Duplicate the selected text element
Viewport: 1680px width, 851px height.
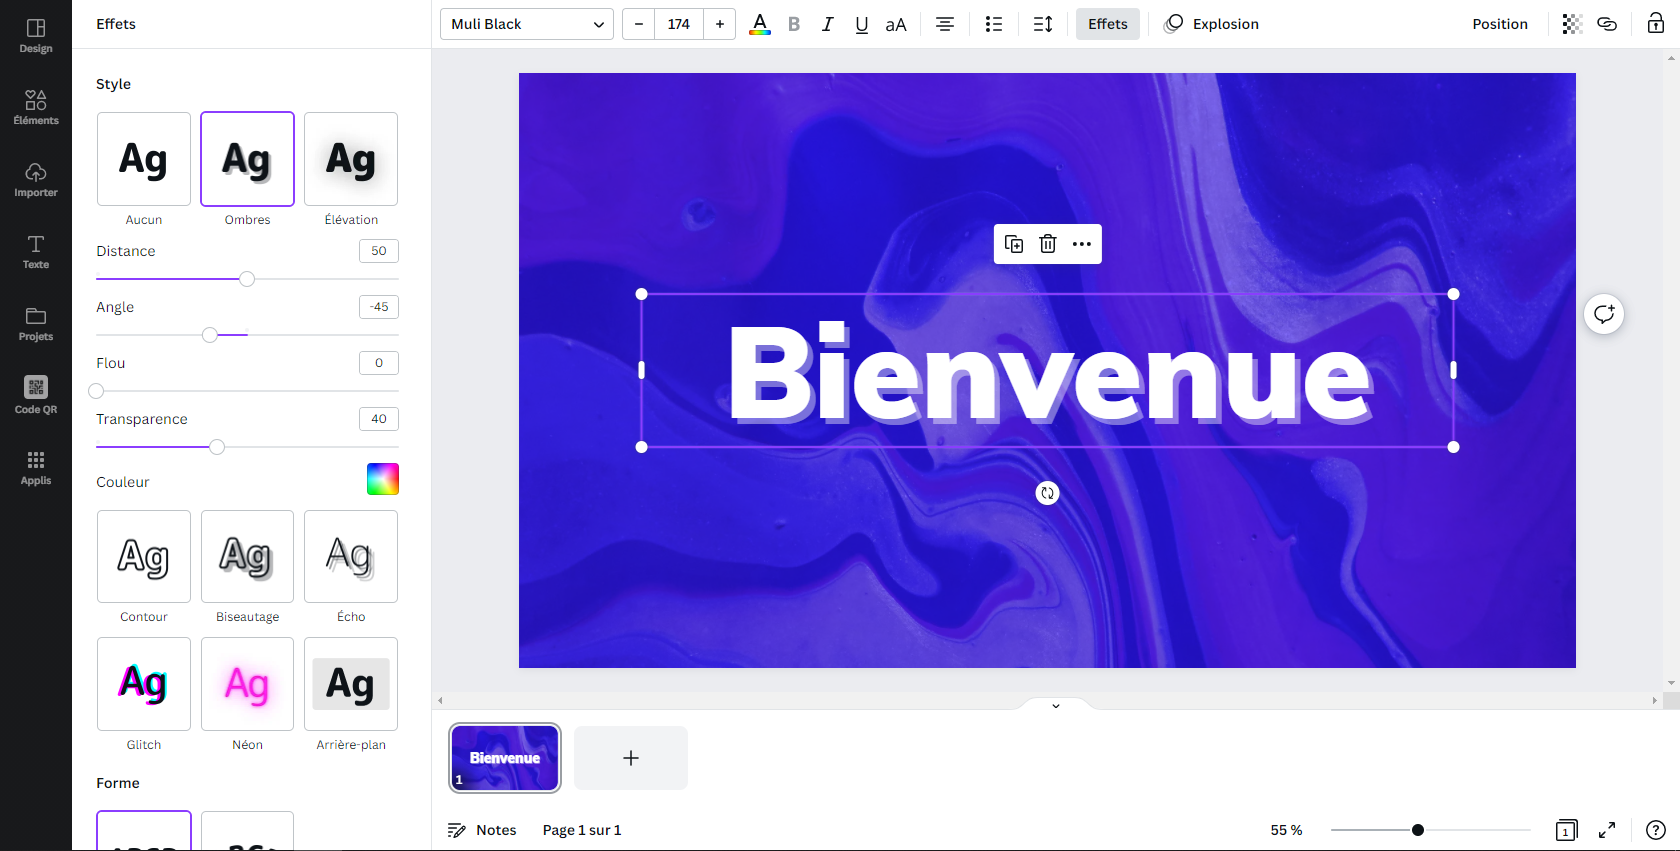pyautogui.click(x=1013, y=244)
